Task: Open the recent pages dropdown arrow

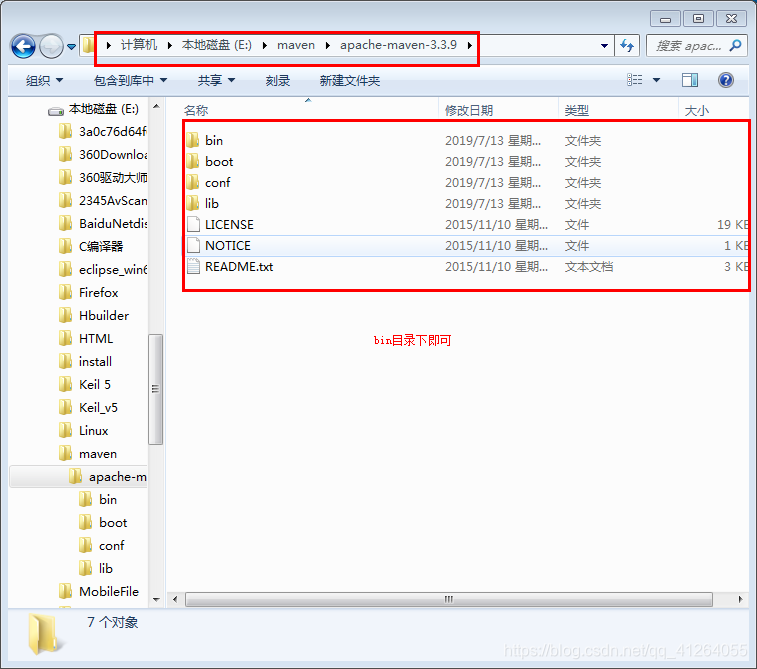Action: [71, 47]
